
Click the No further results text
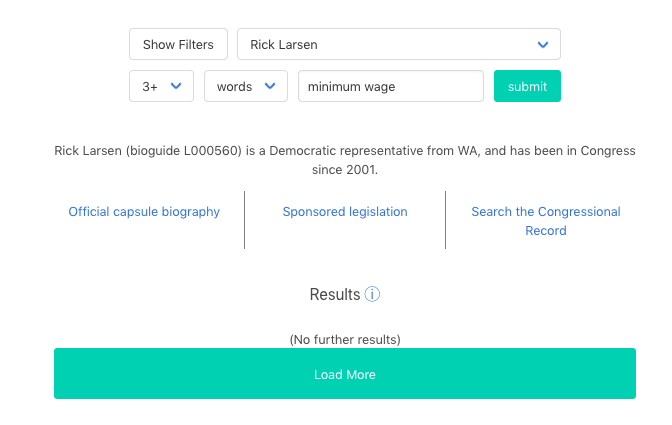[345, 339]
